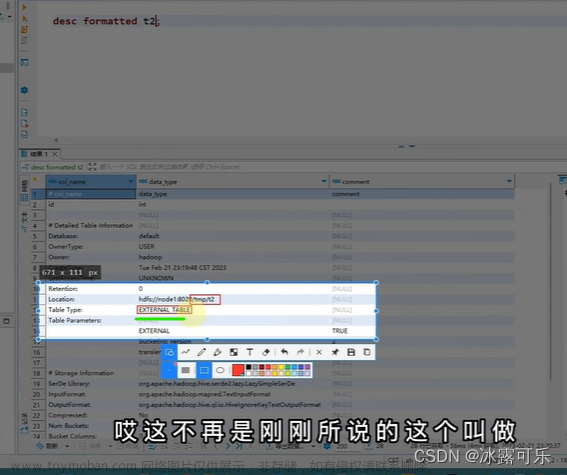Click the comment column header
The image size is (567, 475).
coord(422,181)
